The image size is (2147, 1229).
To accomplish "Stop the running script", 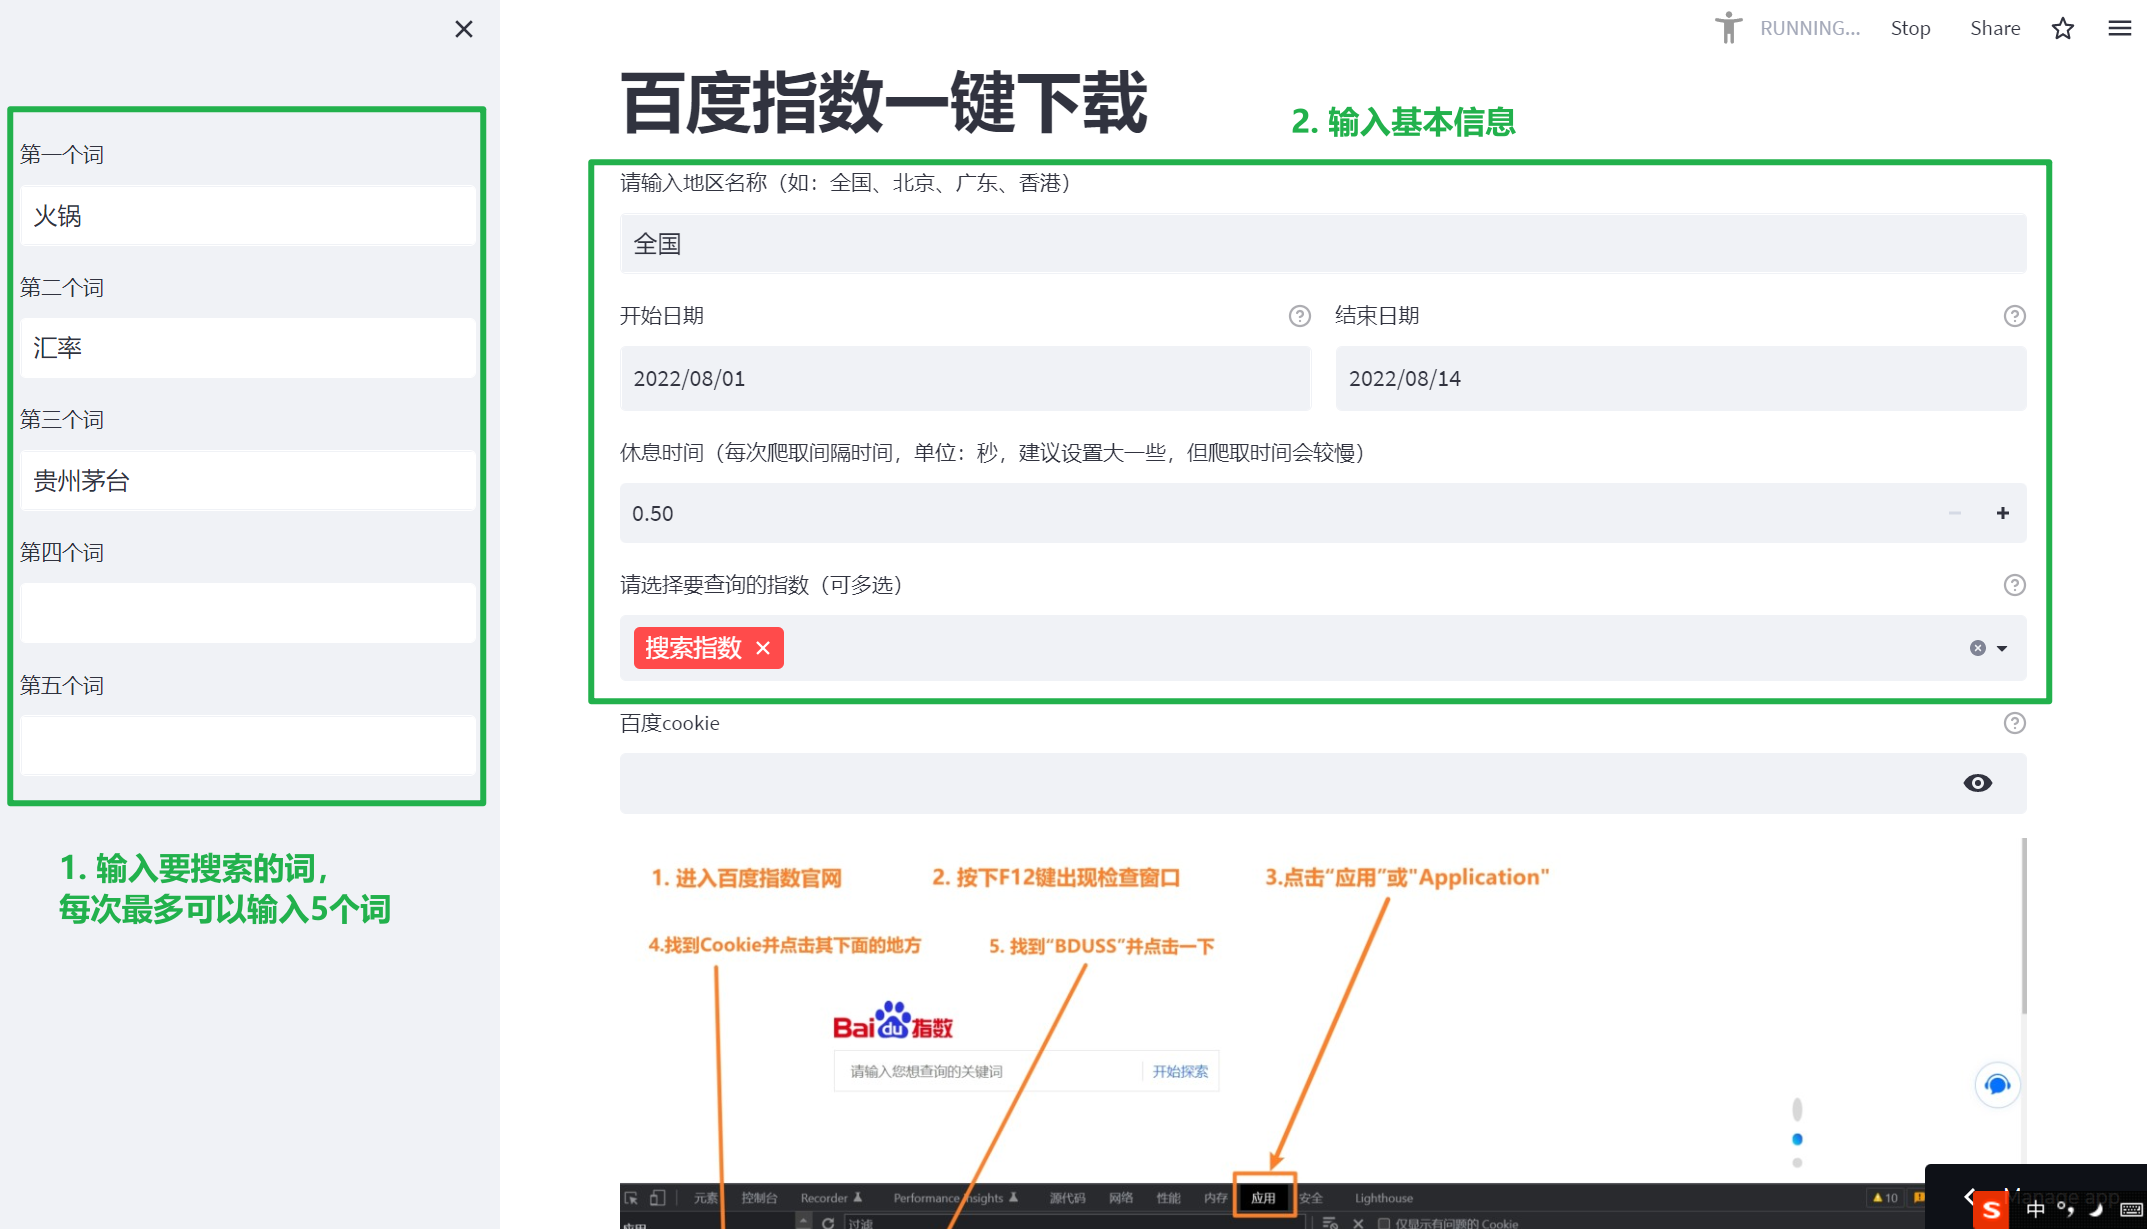I will (1910, 28).
